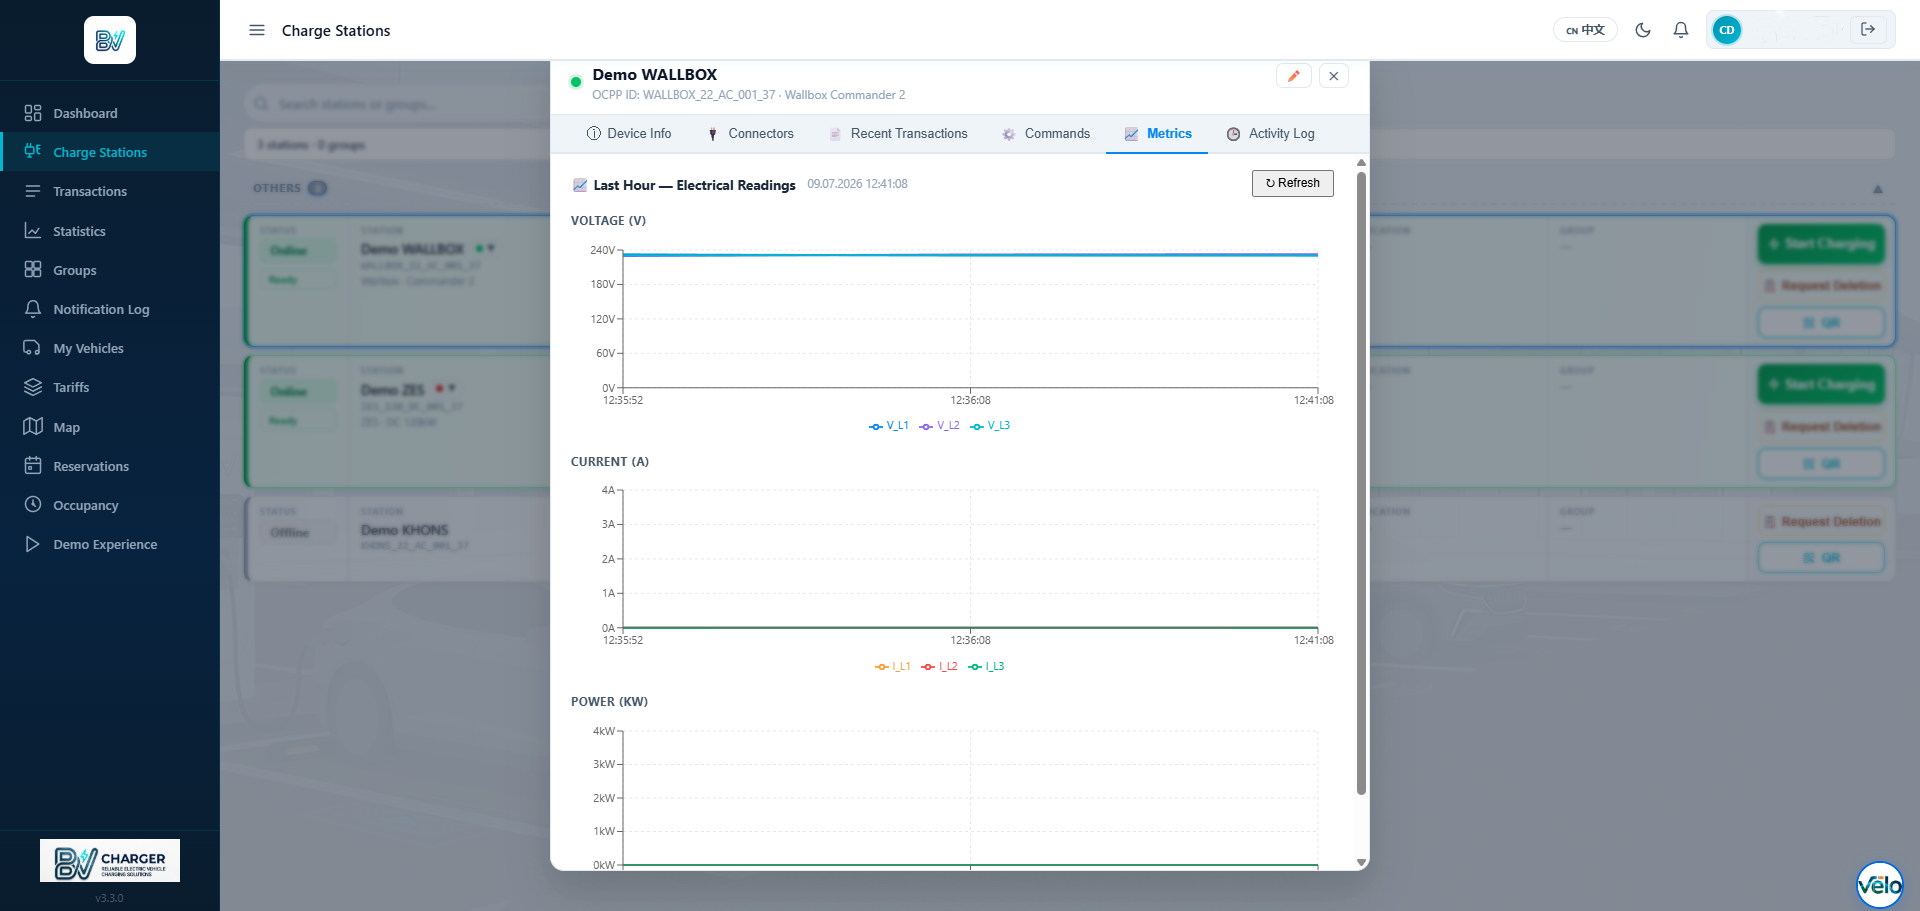The image size is (1920, 911).
Task: Toggle V_L3 series in voltage legend
Action: coord(990,426)
